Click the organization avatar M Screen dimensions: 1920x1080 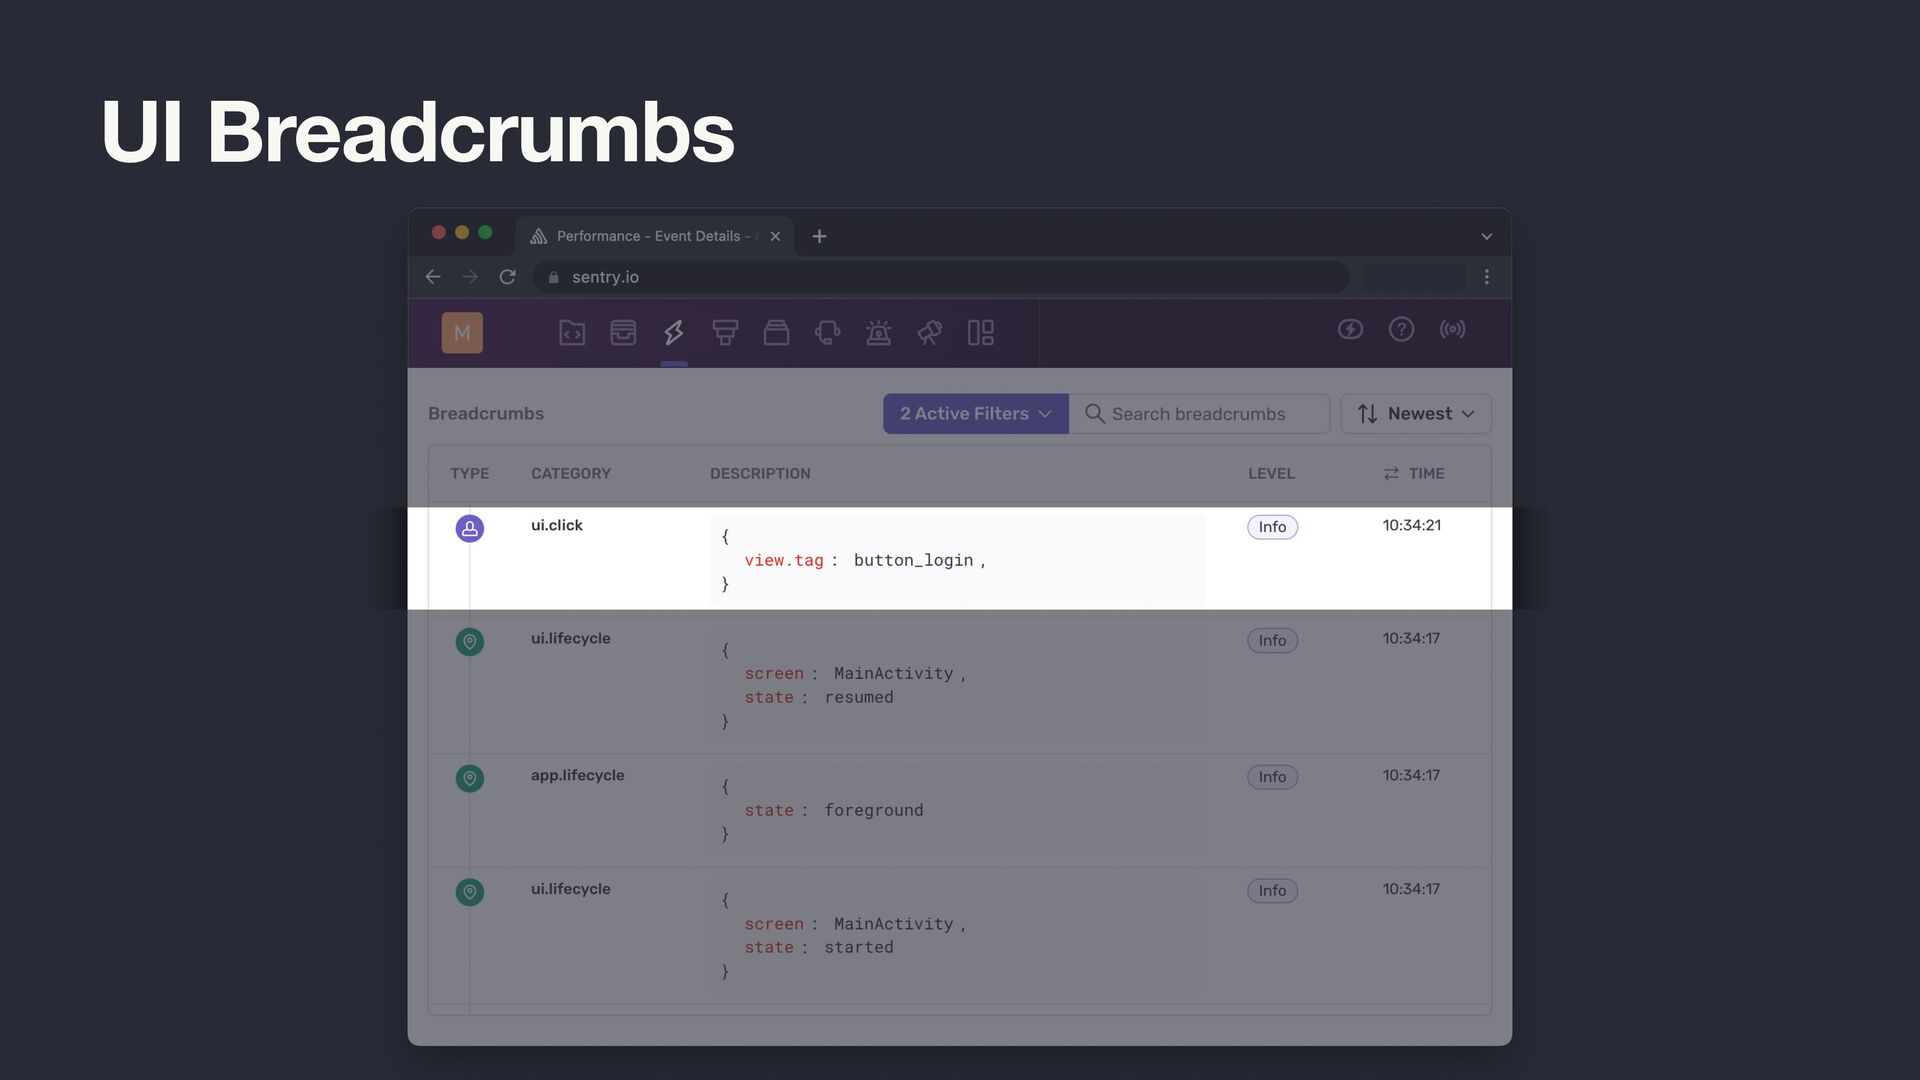pos(462,332)
